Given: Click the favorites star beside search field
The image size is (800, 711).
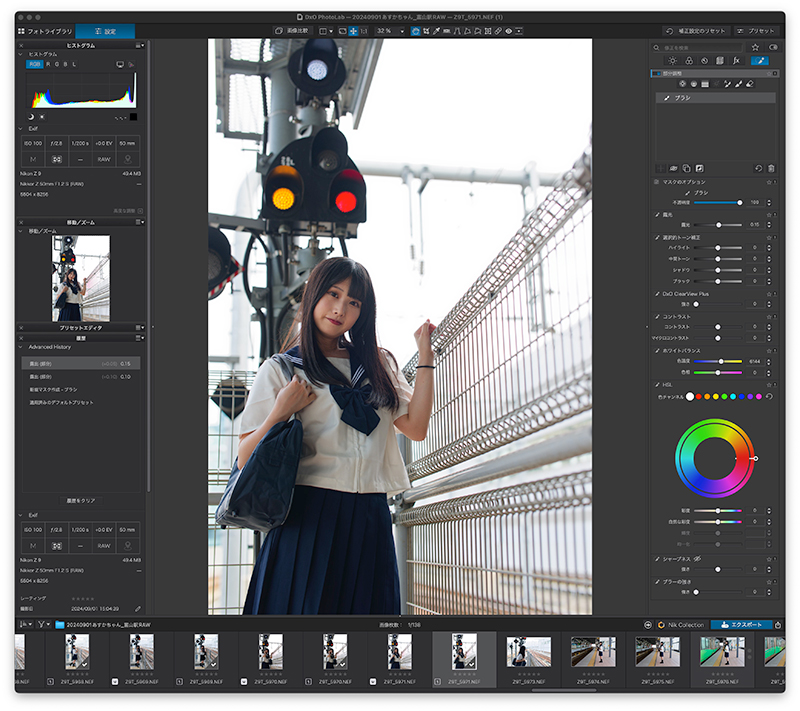Looking at the screenshot, I should (756, 47).
